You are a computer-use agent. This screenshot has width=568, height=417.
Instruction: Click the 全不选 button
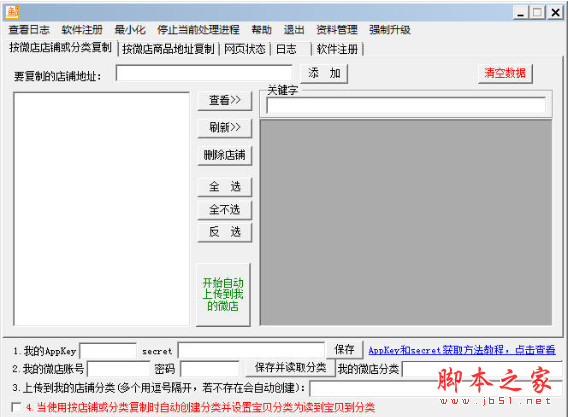225,210
